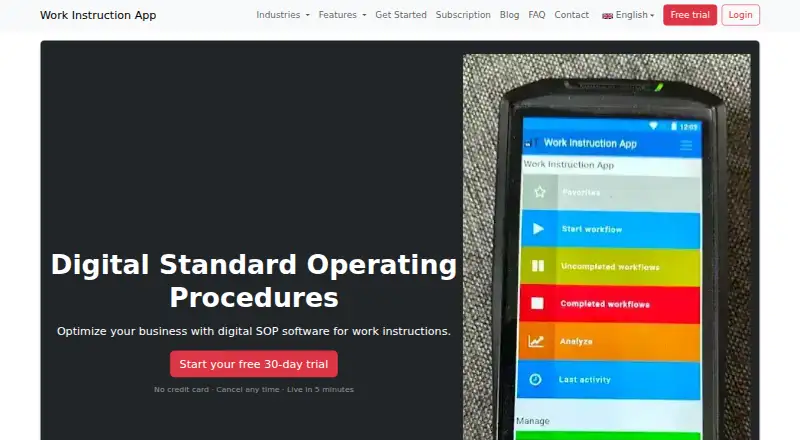
Task: Open the Subscription page
Action: [463, 15]
